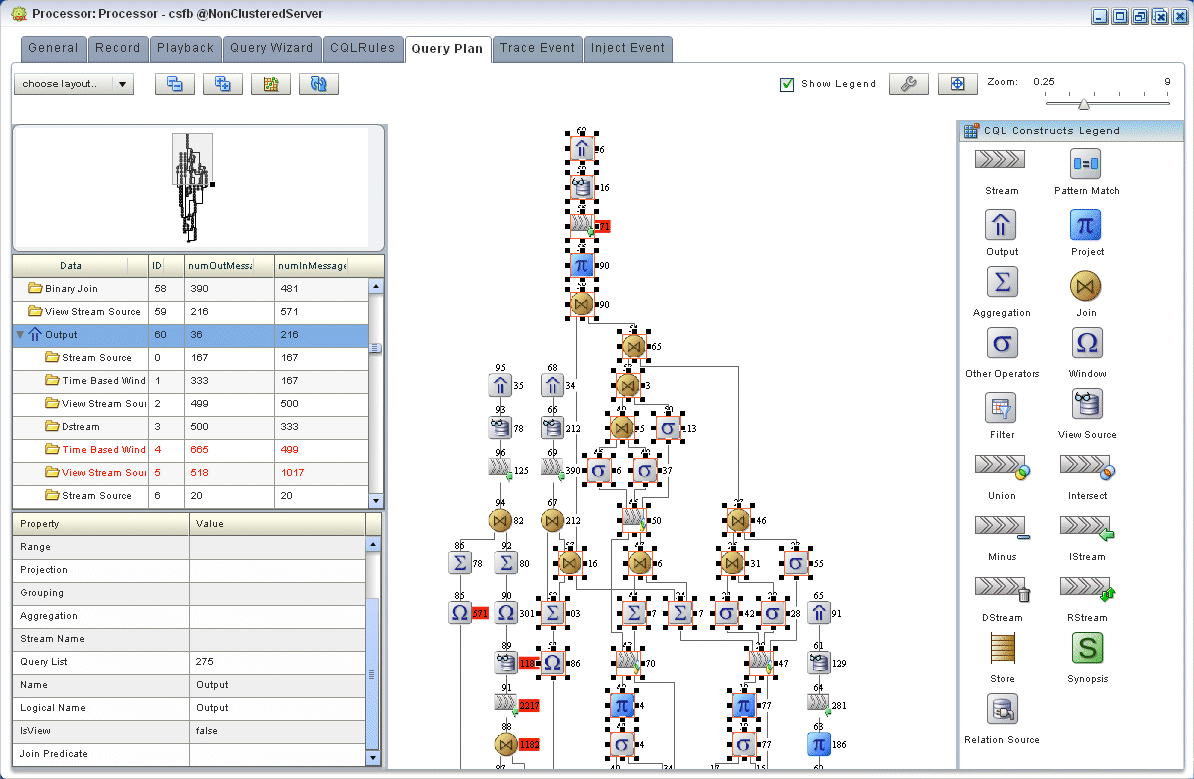1194x779 pixels.
Task: Click the RStream legend icon
Action: [x=1087, y=588]
